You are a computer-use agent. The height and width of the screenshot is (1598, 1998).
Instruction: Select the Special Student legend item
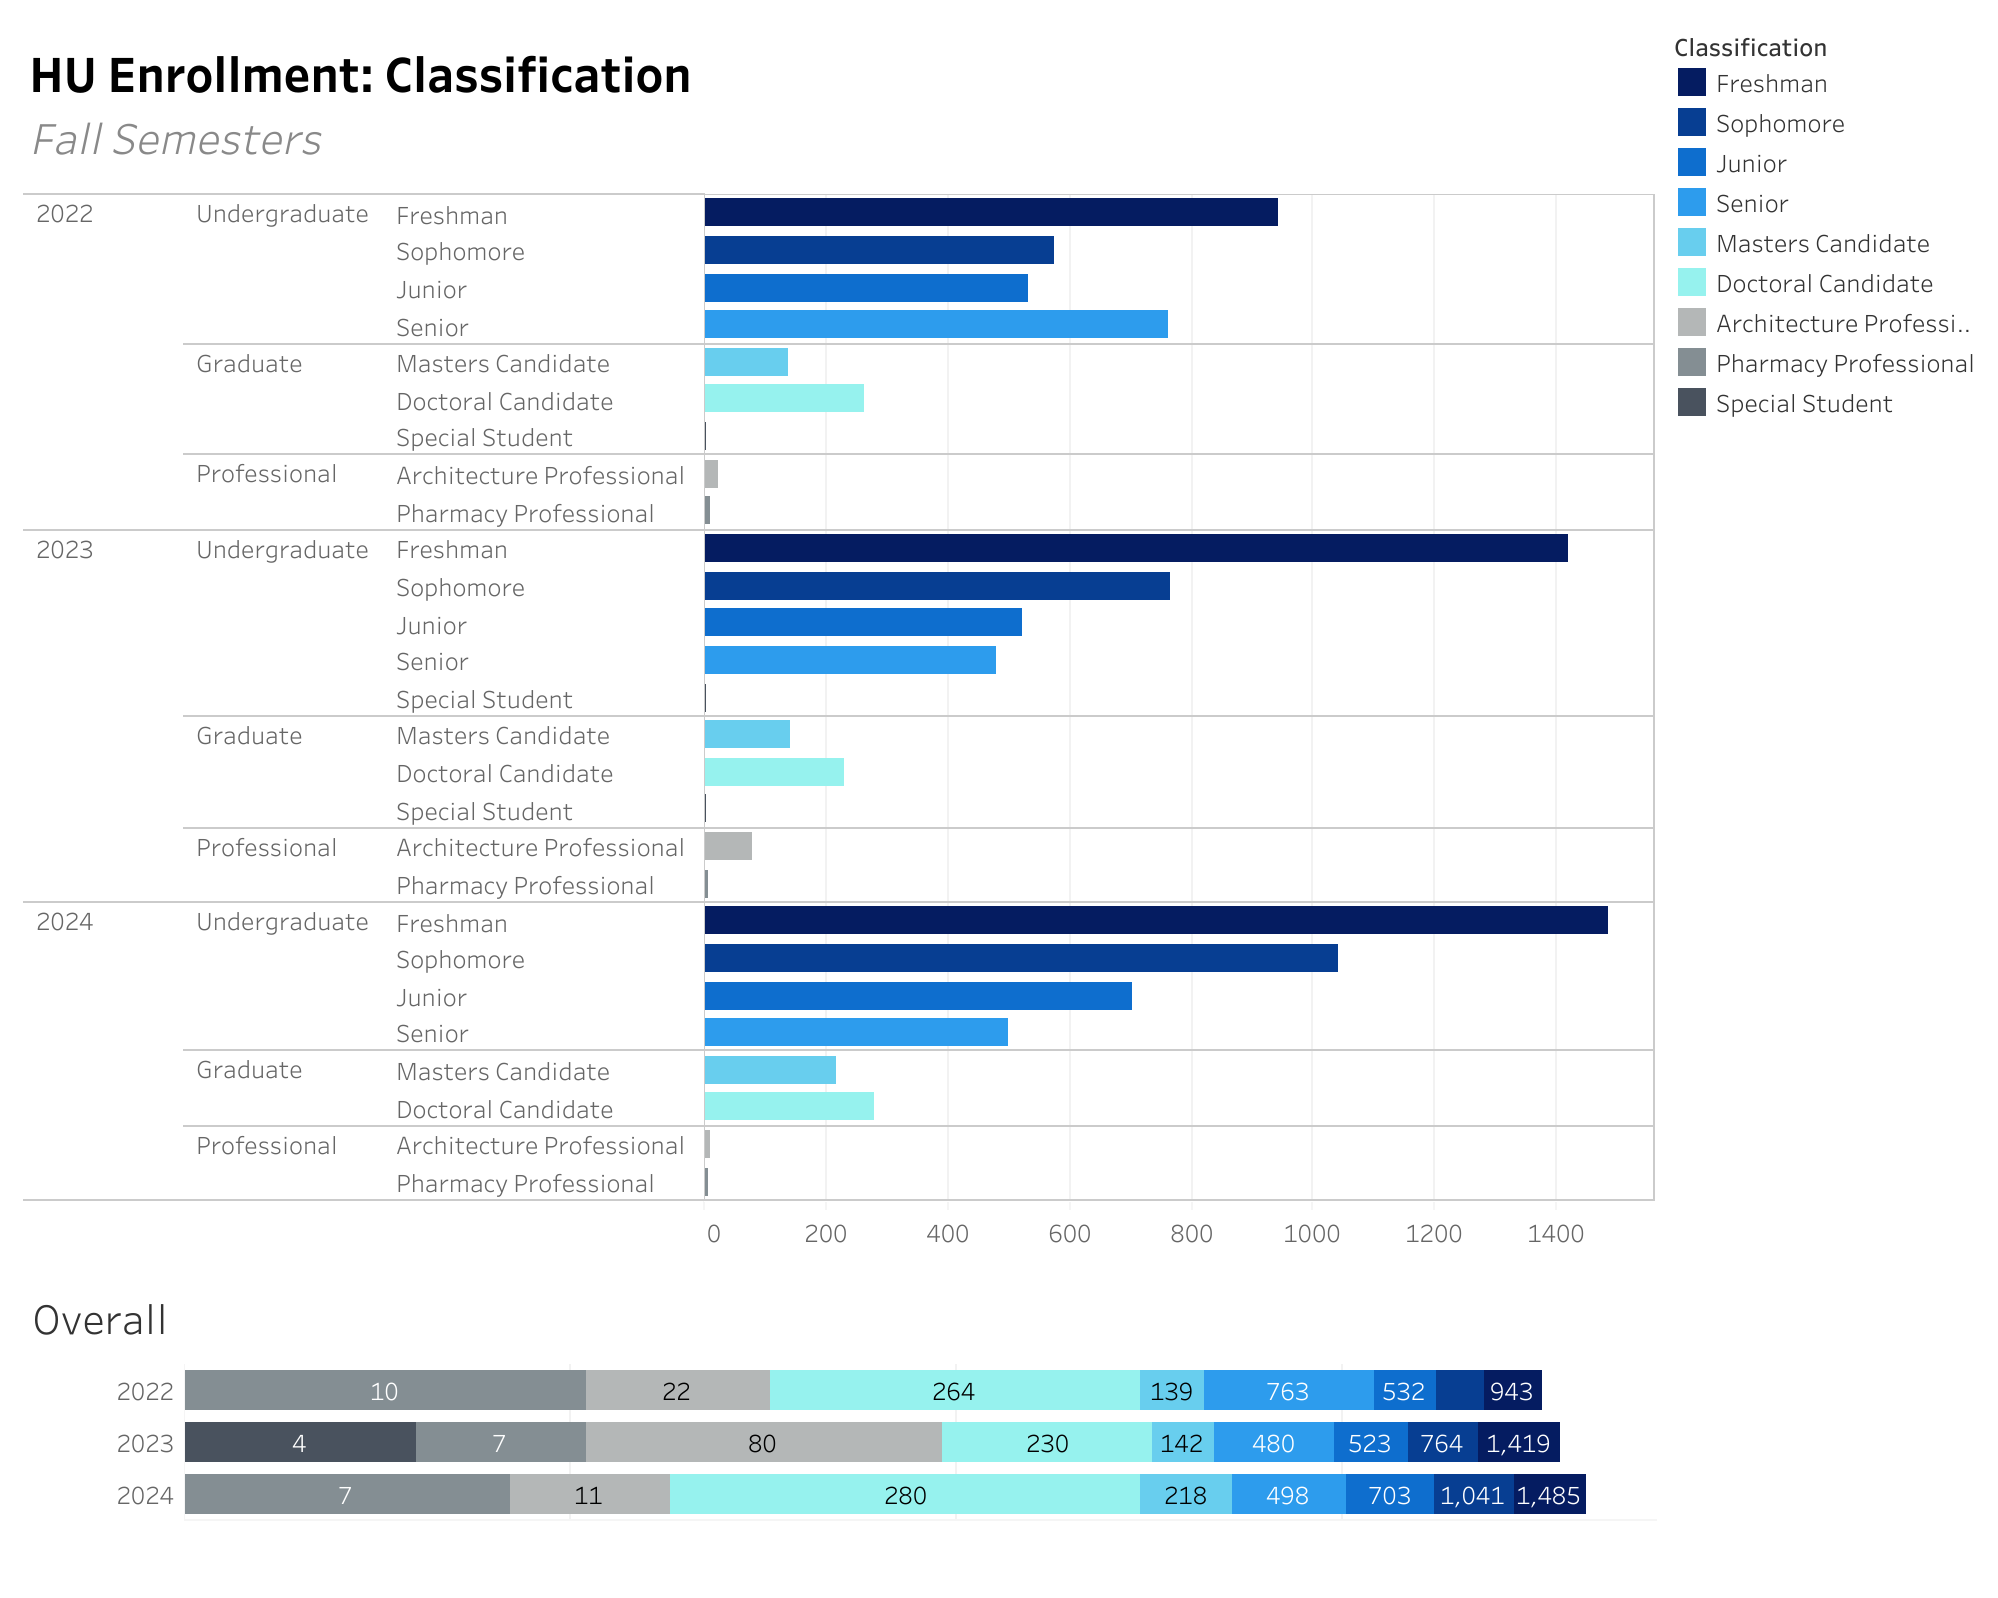point(1803,404)
